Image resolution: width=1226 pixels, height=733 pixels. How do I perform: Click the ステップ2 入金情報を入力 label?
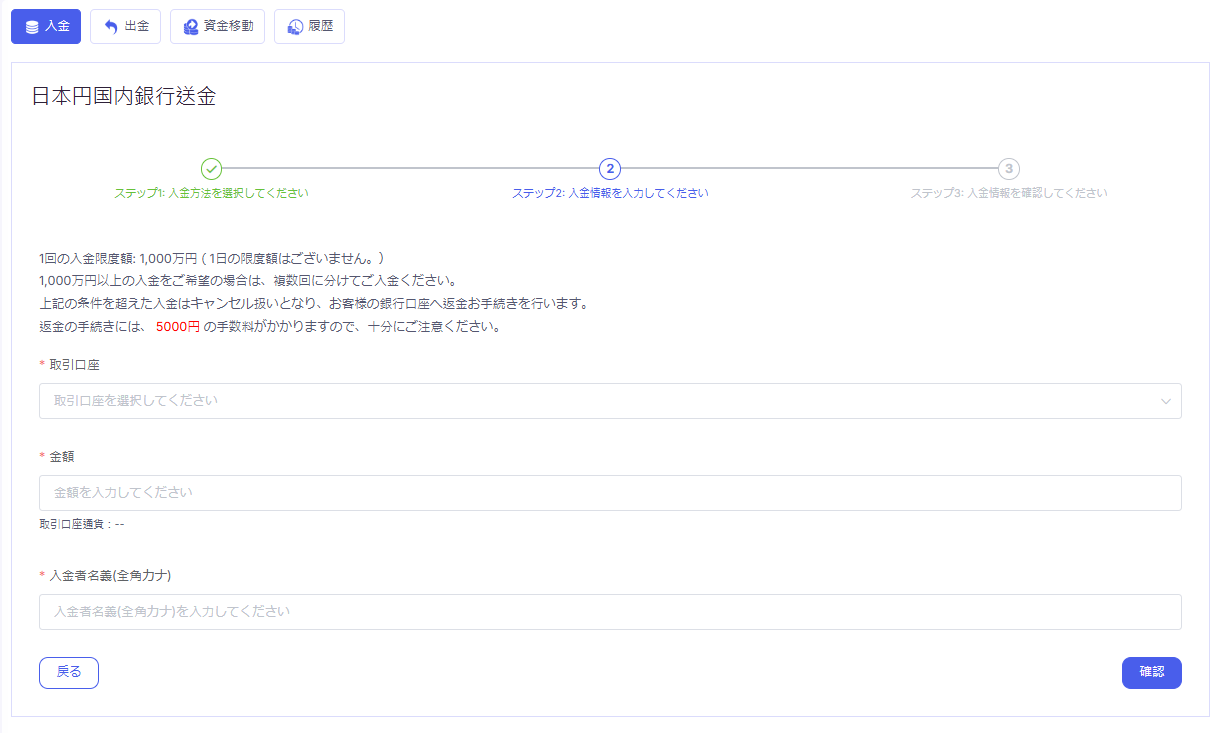coord(610,193)
